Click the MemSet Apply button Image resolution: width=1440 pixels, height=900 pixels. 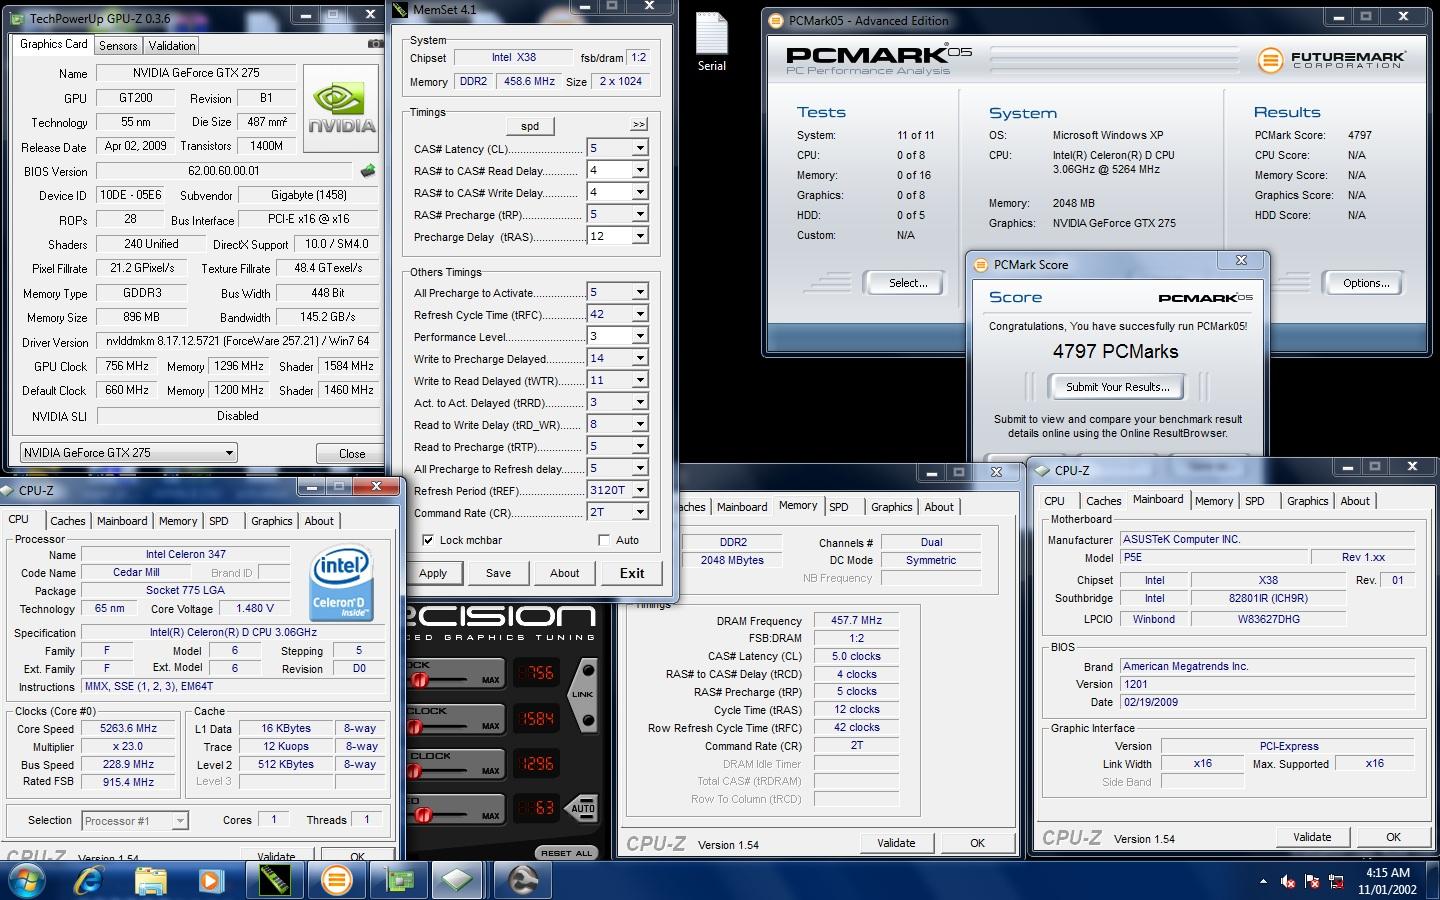coord(433,573)
